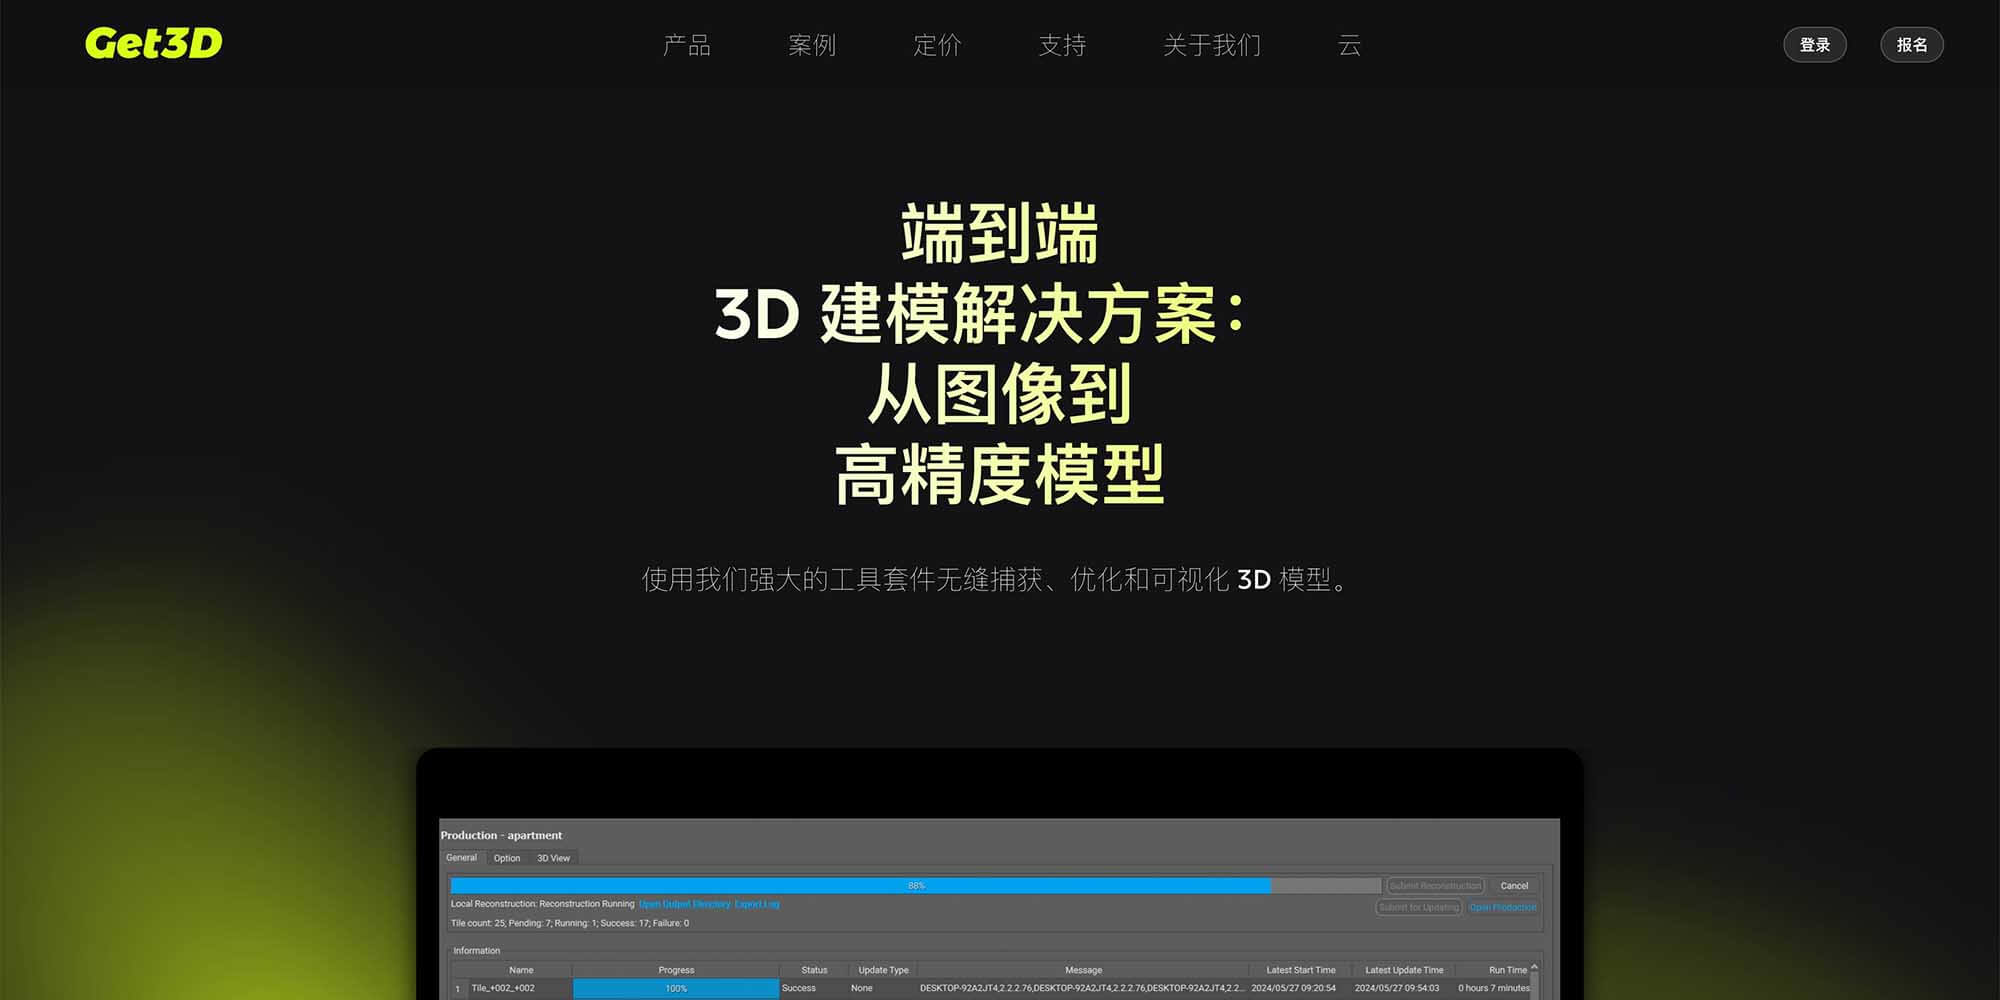The height and width of the screenshot is (1000, 2000).
Task: Click the scrollbar up arrow in the Information table
Action: [1536, 967]
